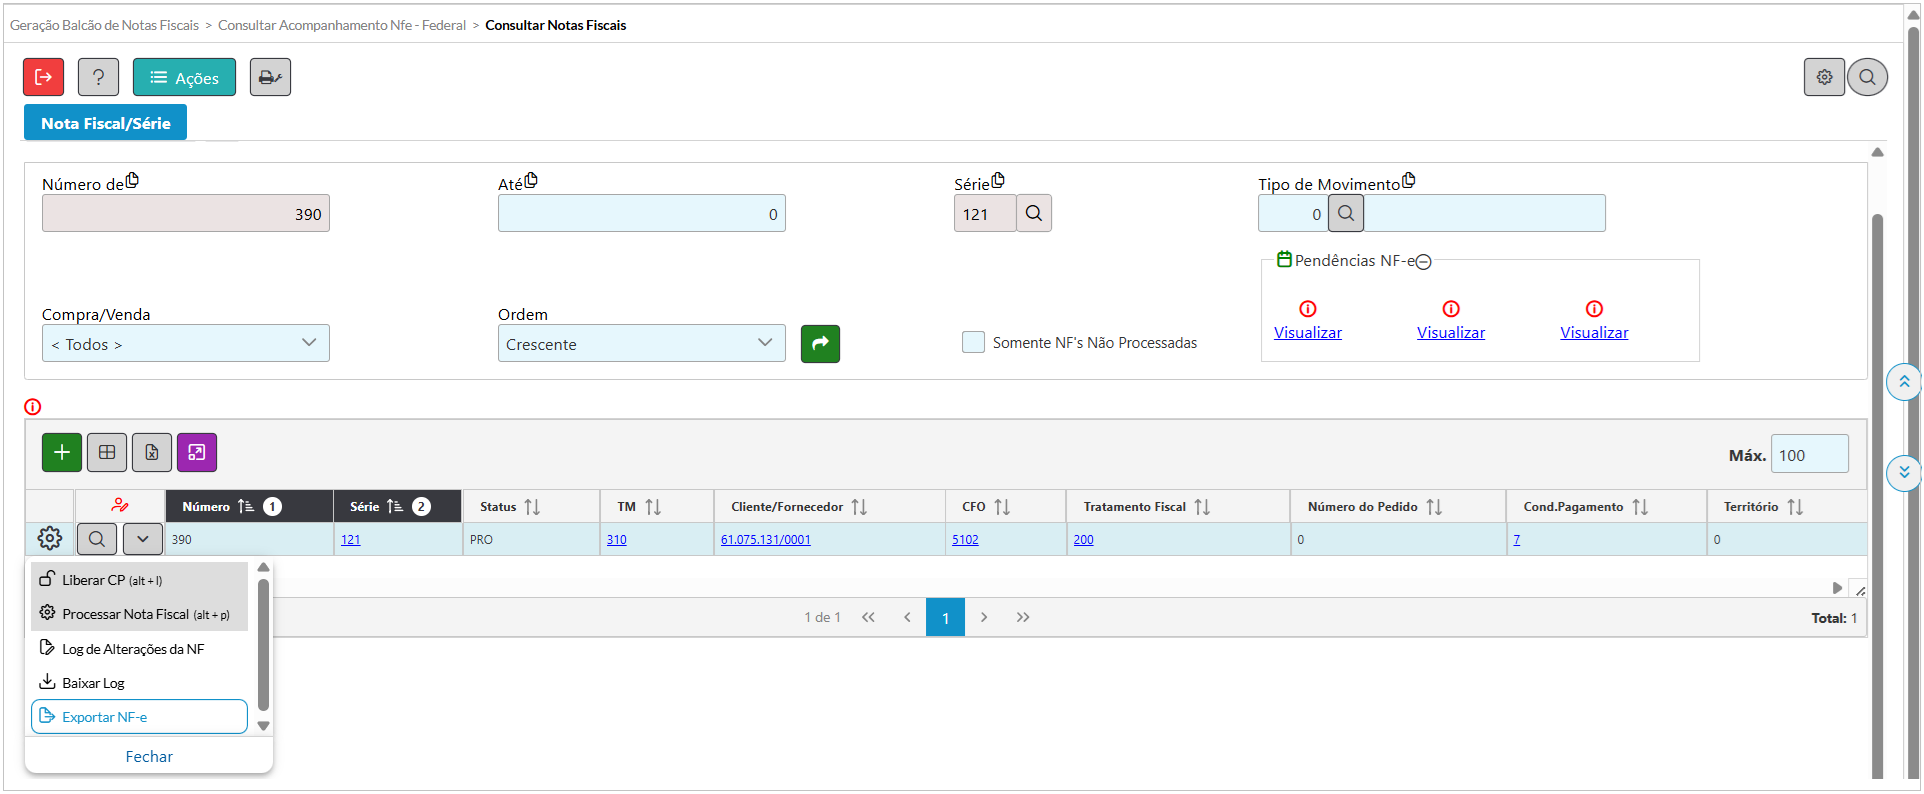Open settings gear in top right
1924x794 pixels.
(1824, 77)
